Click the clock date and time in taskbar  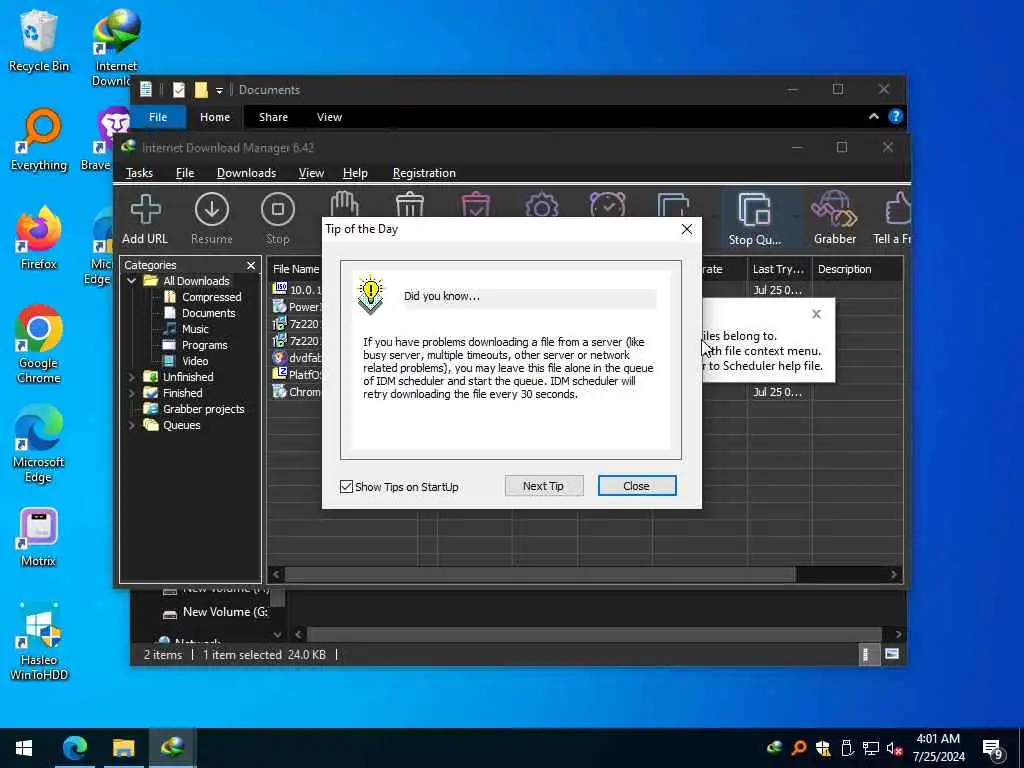[x=938, y=748]
